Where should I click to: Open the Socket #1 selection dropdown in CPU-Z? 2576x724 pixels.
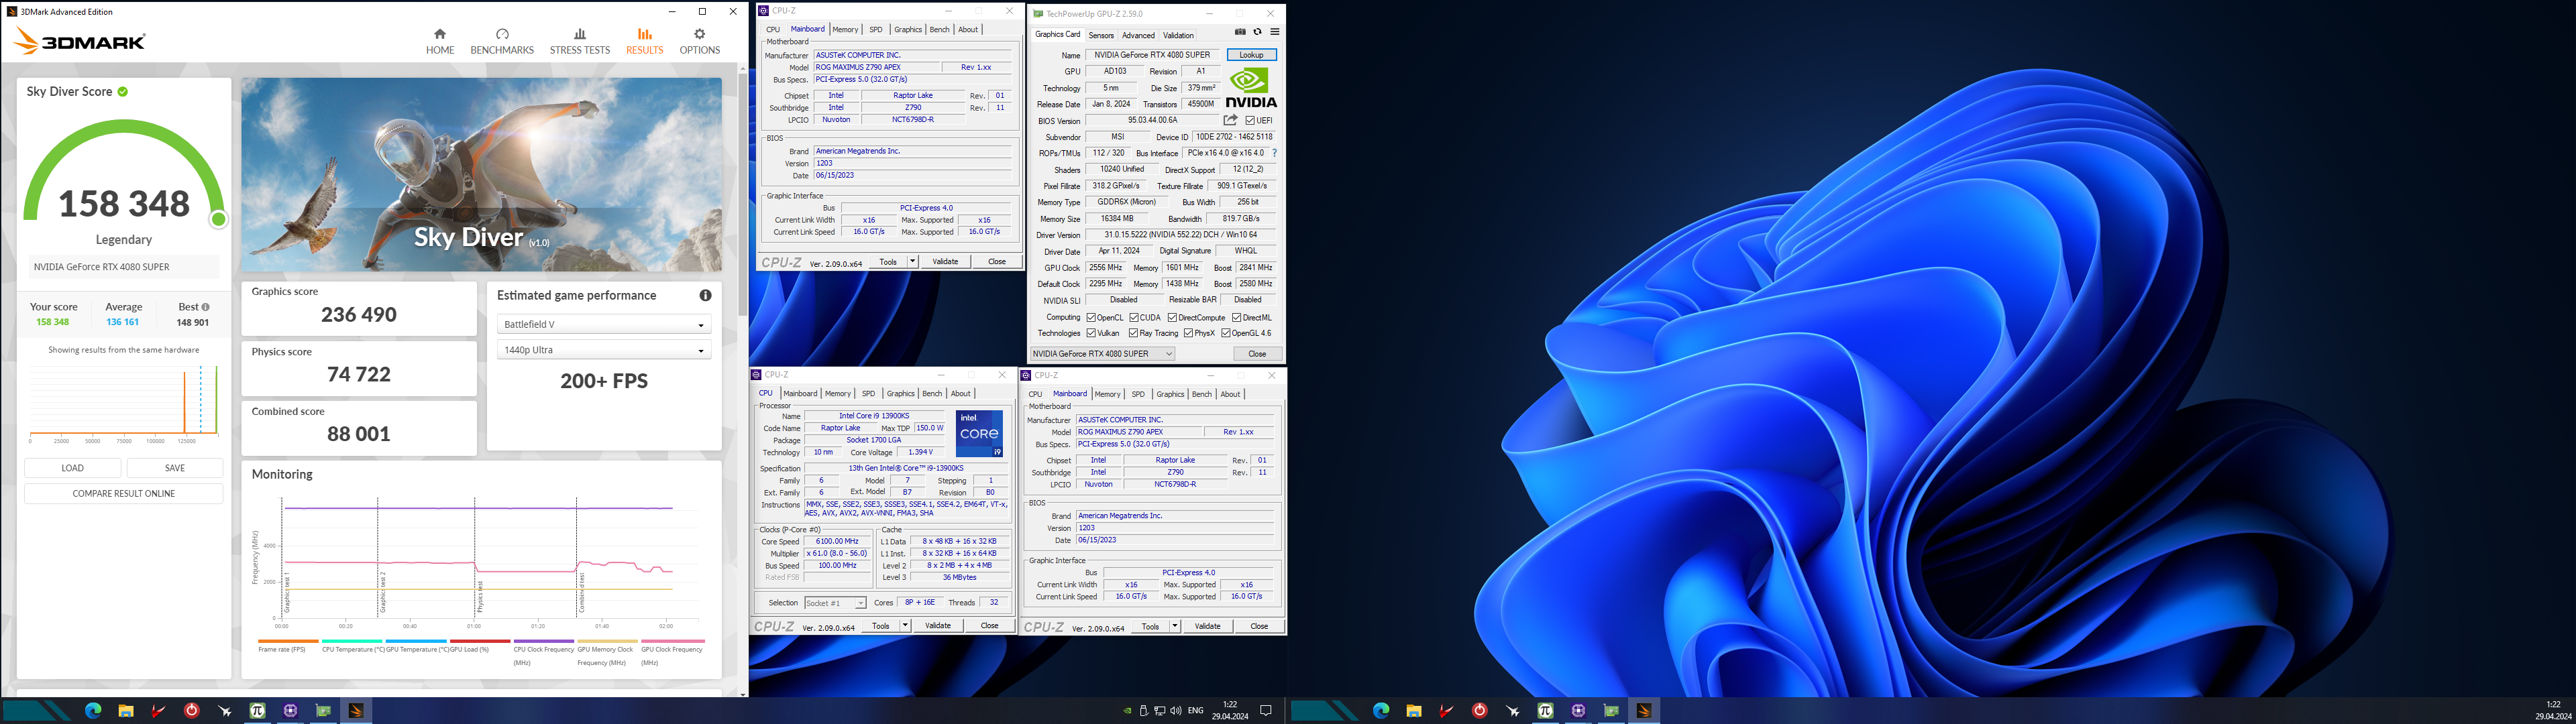pyautogui.click(x=835, y=603)
